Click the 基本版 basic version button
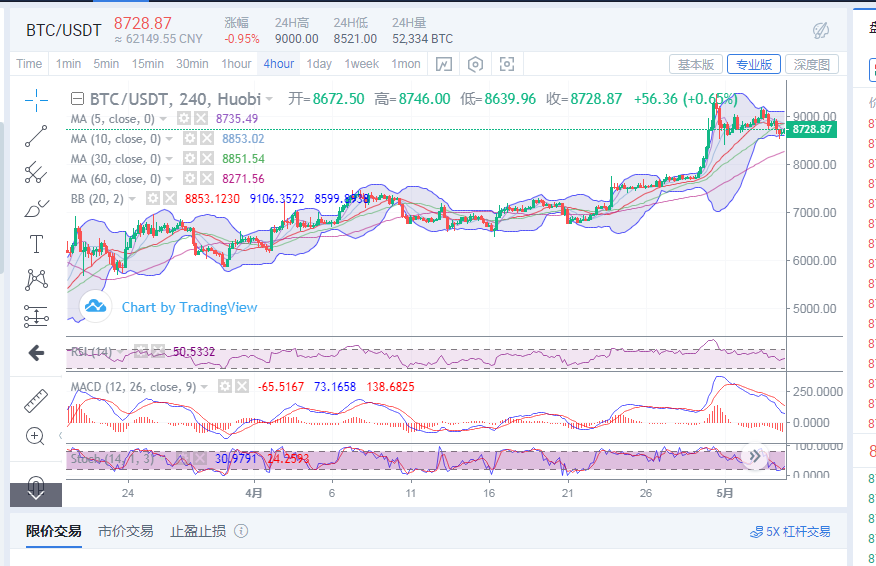The height and width of the screenshot is (566, 876). pyautogui.click(x=696, y=65)
